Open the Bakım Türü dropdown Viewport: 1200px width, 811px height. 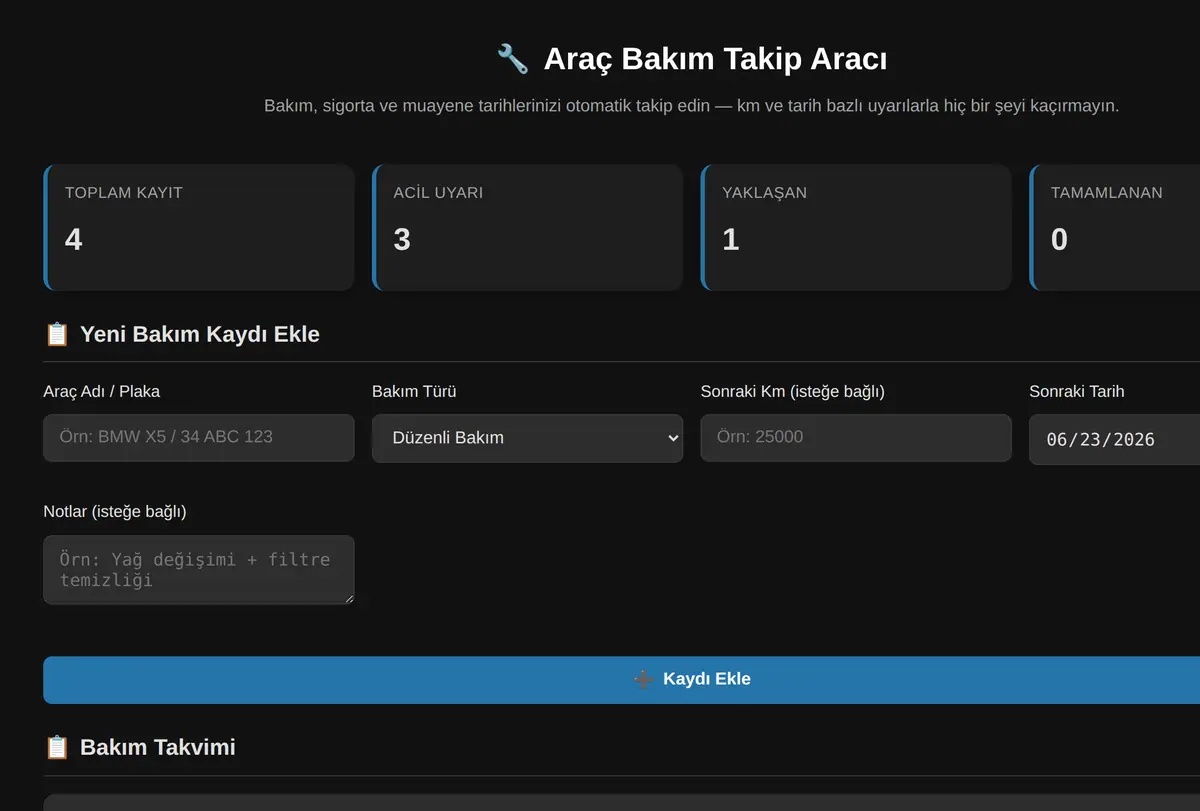527,438
